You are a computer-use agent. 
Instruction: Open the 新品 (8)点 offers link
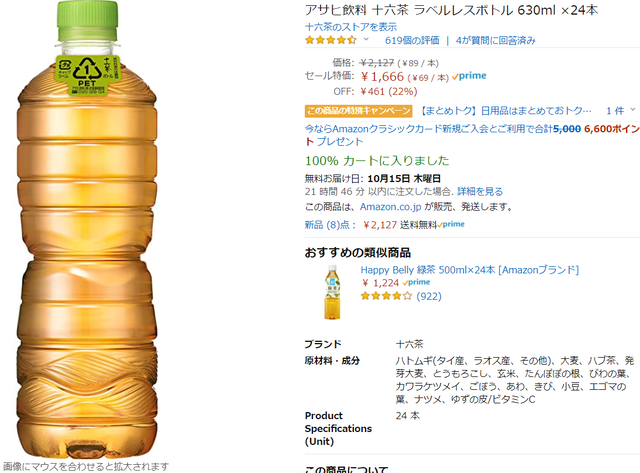coord(330,225)
